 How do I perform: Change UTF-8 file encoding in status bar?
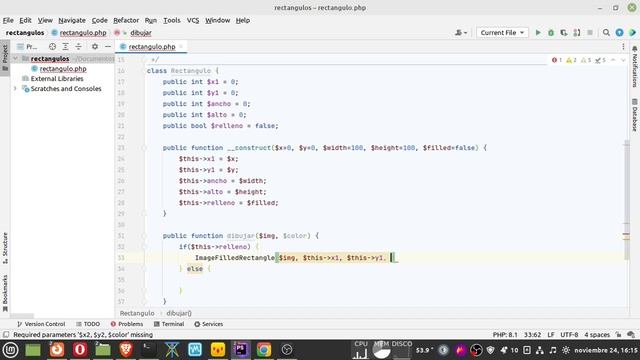(569, 335)
